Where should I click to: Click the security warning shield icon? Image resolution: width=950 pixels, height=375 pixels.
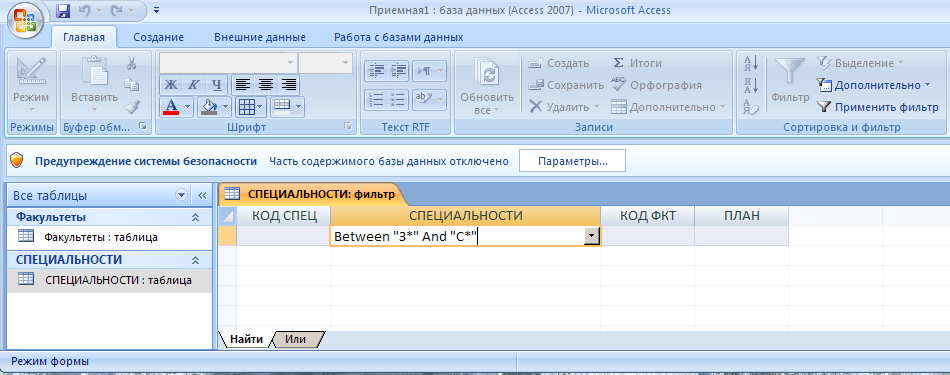18,161
